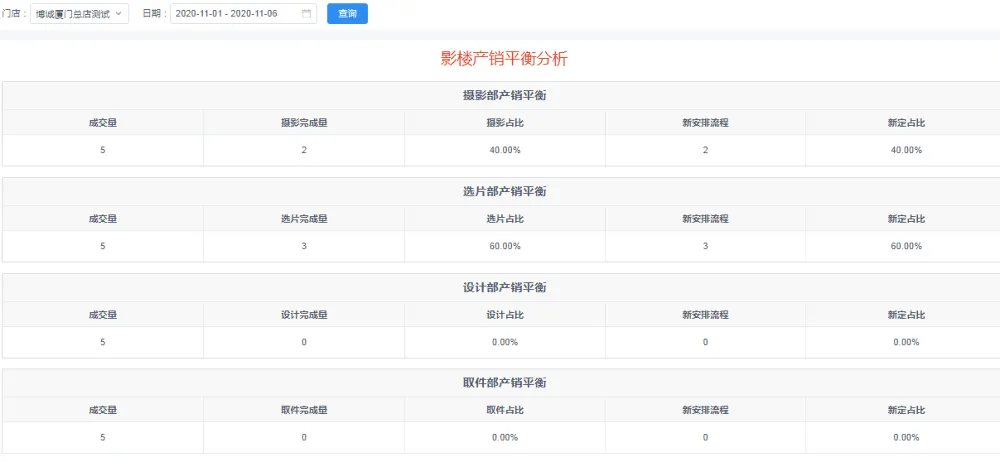The width and height of the screenshot is (1000, 462).
Task: Open the 门店 store dropdown
Action: click(79, 14)
